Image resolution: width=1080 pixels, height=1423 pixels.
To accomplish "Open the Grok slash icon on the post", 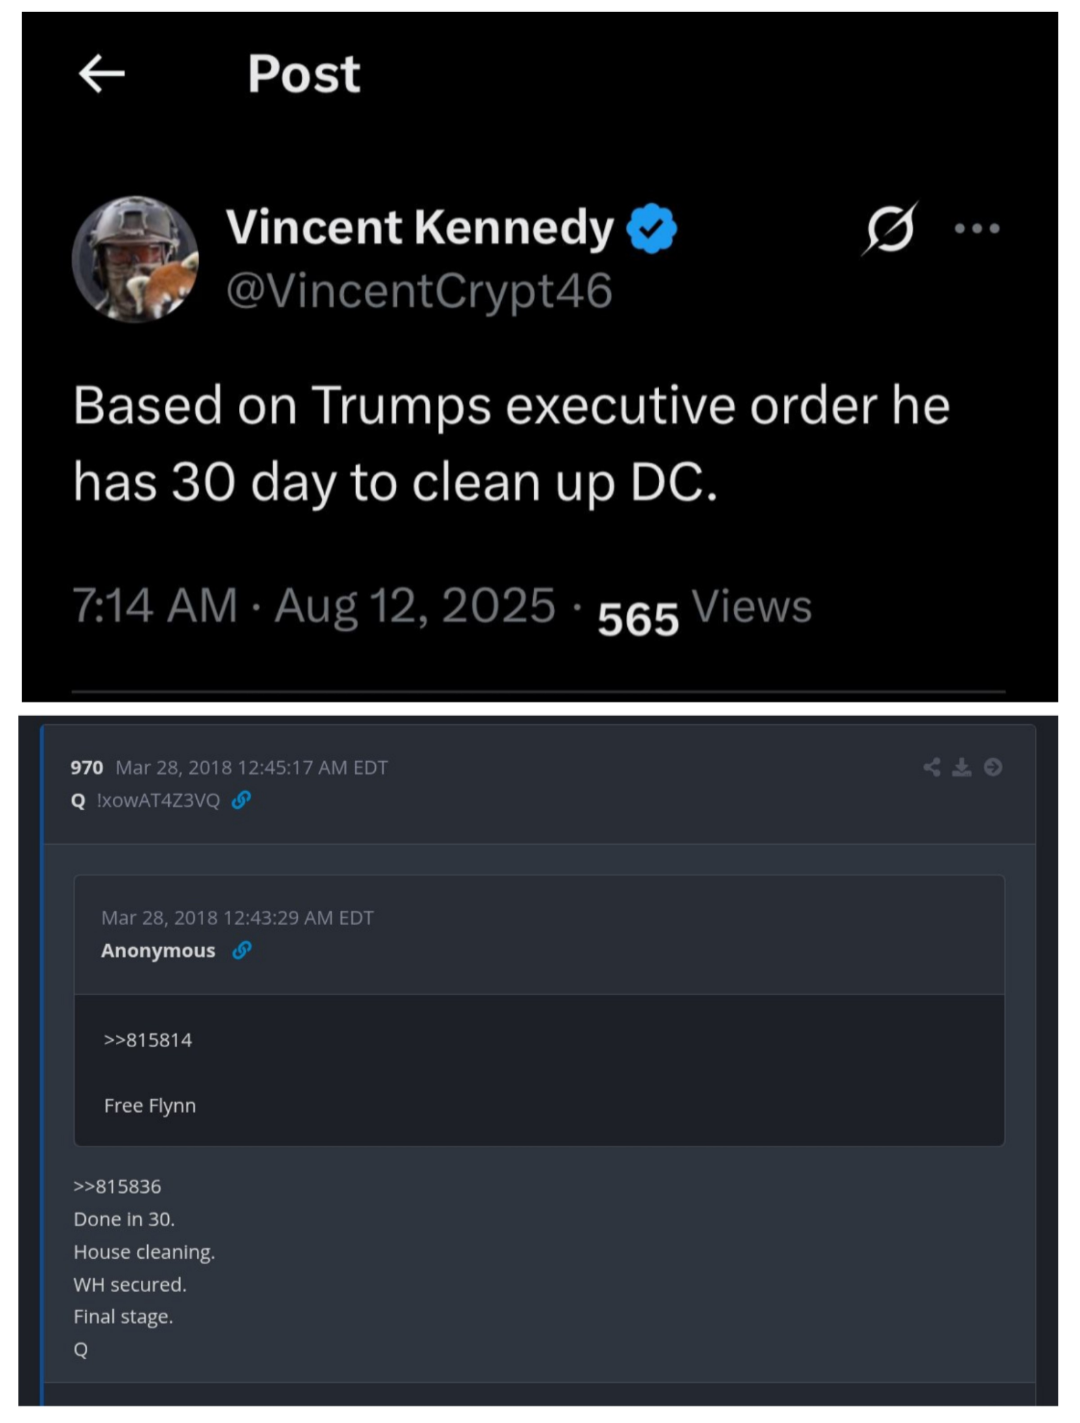I will tap(889, 229).
